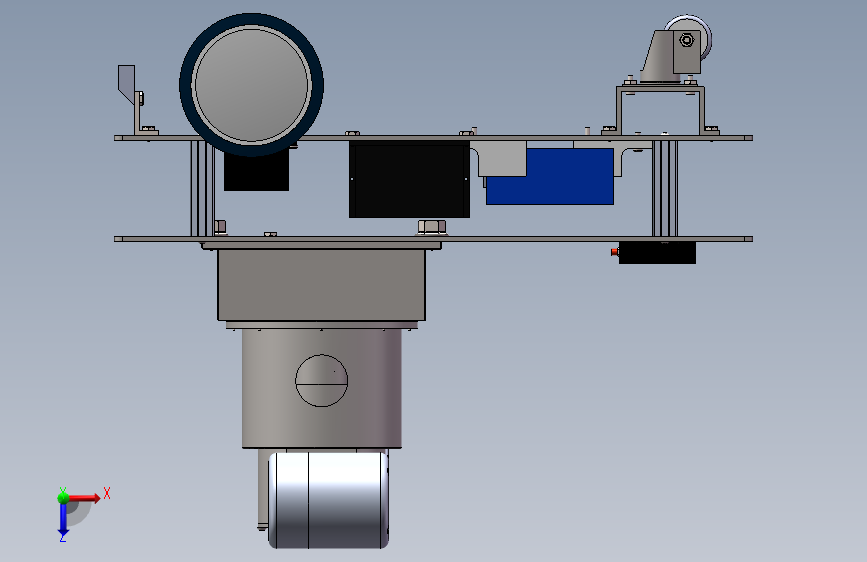Viewport: 867px width, 562px height.
Task: Select the black switch box under lower plate
Action: pos(657,253)
